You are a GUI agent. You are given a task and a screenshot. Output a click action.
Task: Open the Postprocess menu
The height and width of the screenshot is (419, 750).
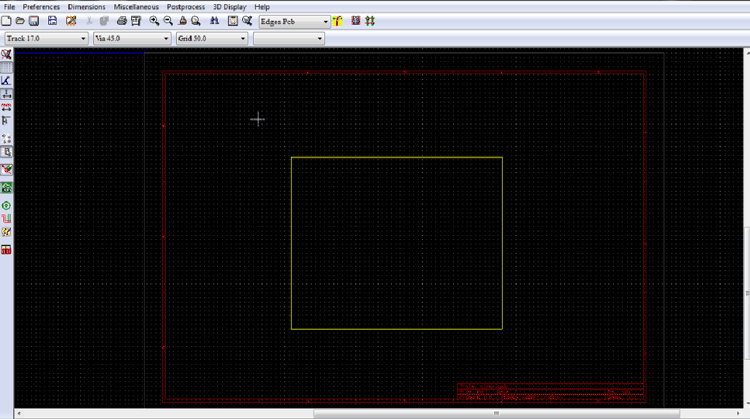click(186, 7)
